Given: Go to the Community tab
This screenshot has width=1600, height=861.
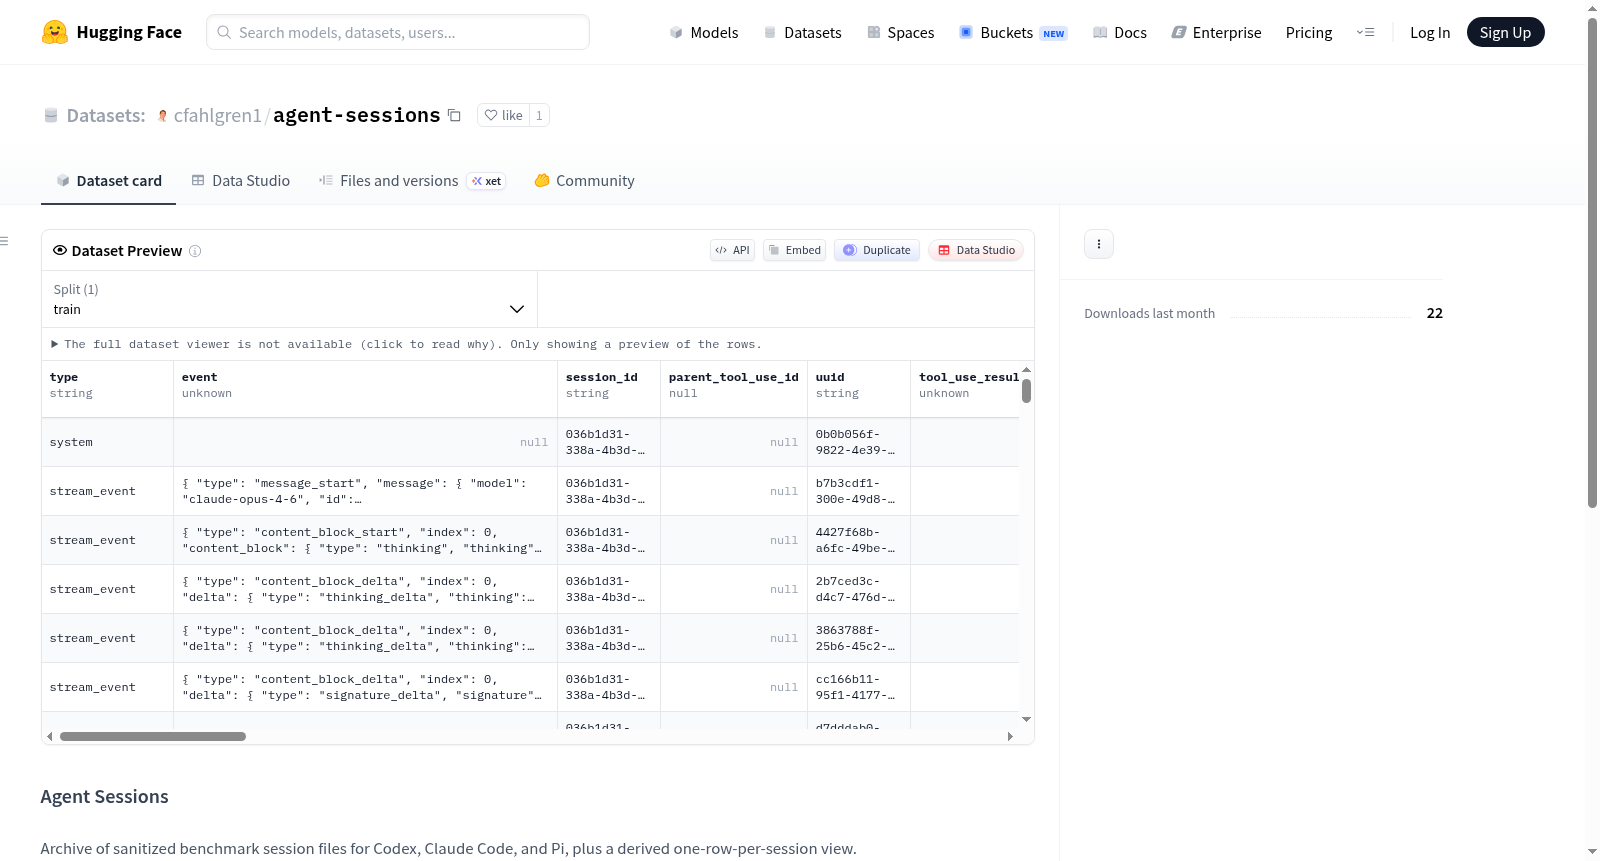Looking at the screenshot, I should pyautogui.click(x=585, y=181).
